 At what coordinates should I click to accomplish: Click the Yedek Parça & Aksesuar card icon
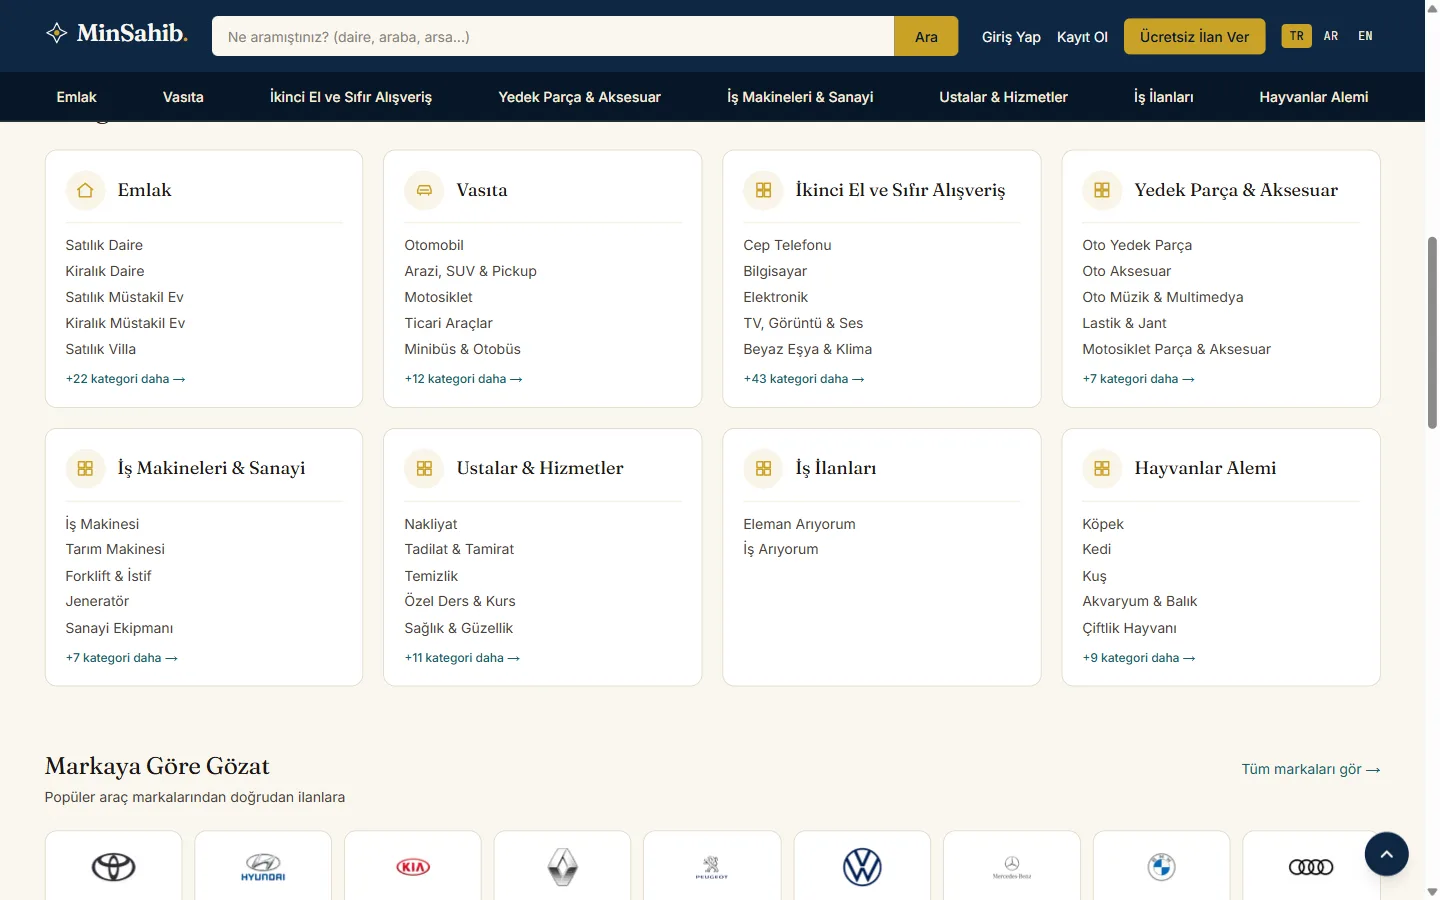pyautogui.click(x=1102, y=190)
